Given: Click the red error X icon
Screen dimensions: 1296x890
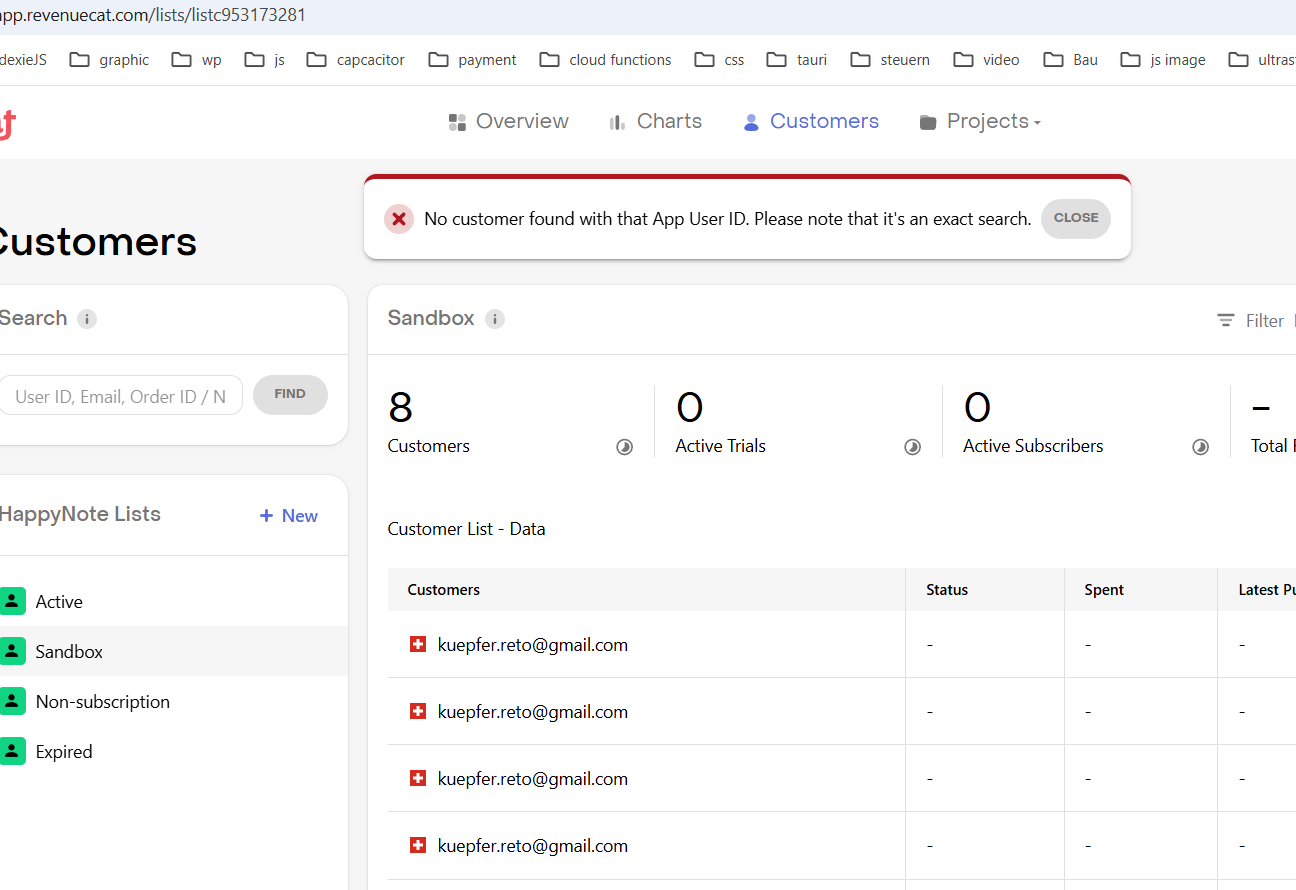Looking at the screenshot, I should pyautogui.click(x=399, y=219).
